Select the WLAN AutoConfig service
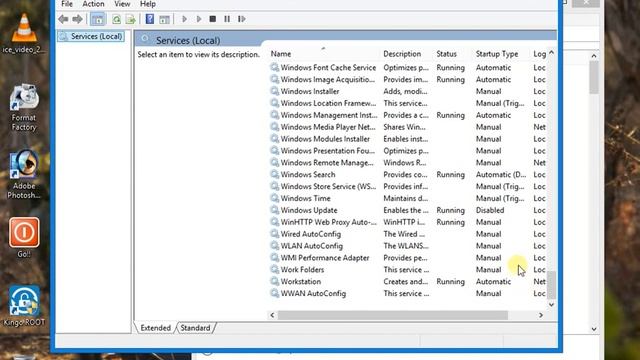The width and height of the screenshot is (640, 360). [407, 246]
